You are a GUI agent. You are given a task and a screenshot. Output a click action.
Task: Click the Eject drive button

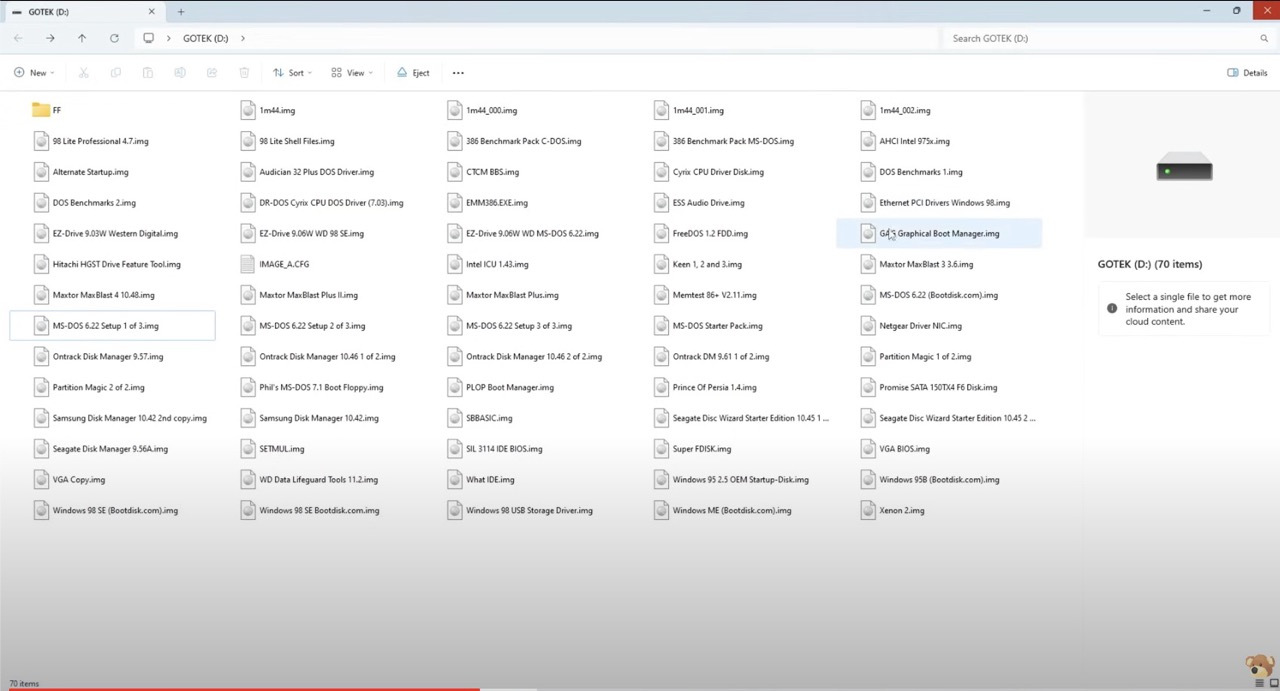tap(413, 73)
